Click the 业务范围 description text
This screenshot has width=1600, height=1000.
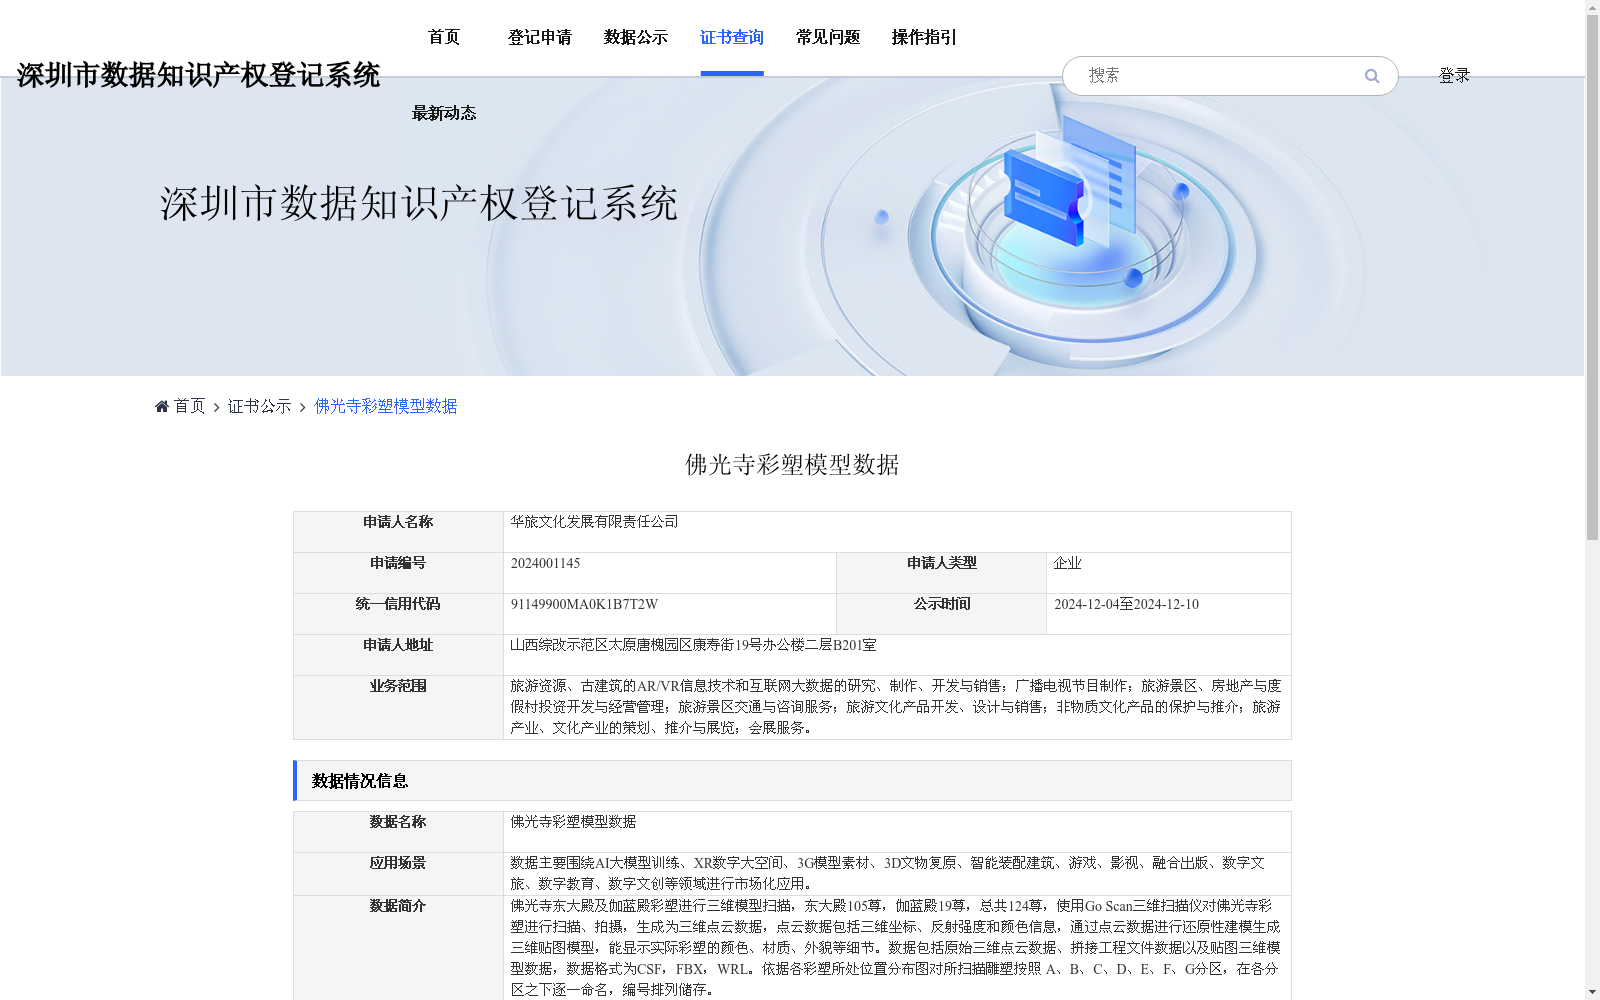895,707
